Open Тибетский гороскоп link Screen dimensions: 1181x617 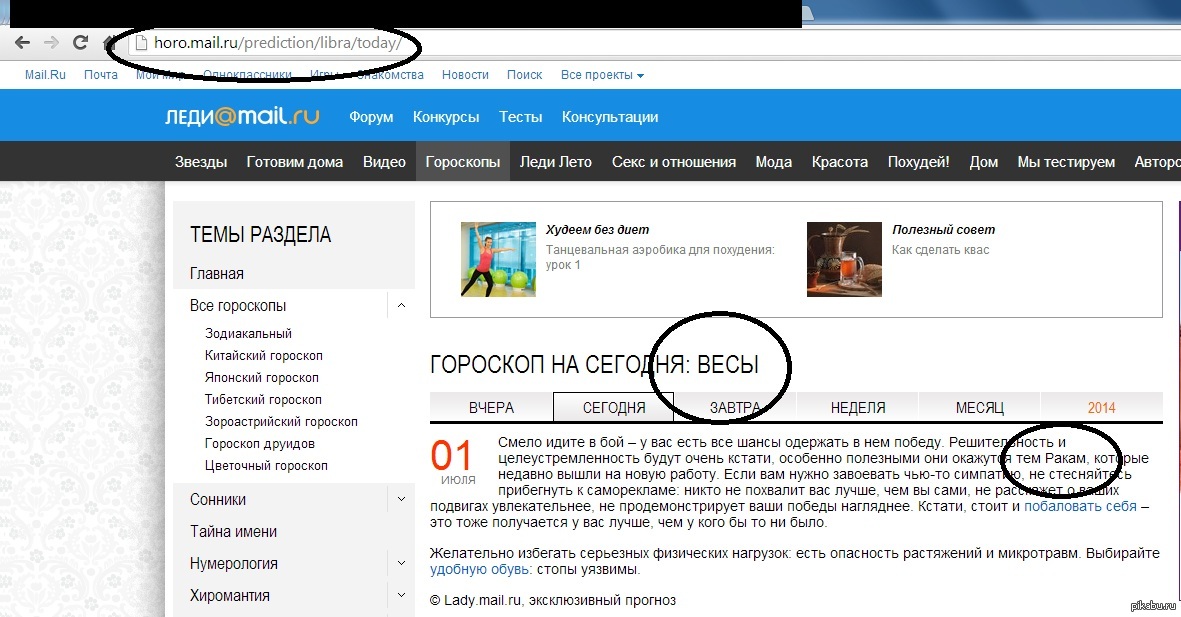pyautogui.click(x=263, y=399)
